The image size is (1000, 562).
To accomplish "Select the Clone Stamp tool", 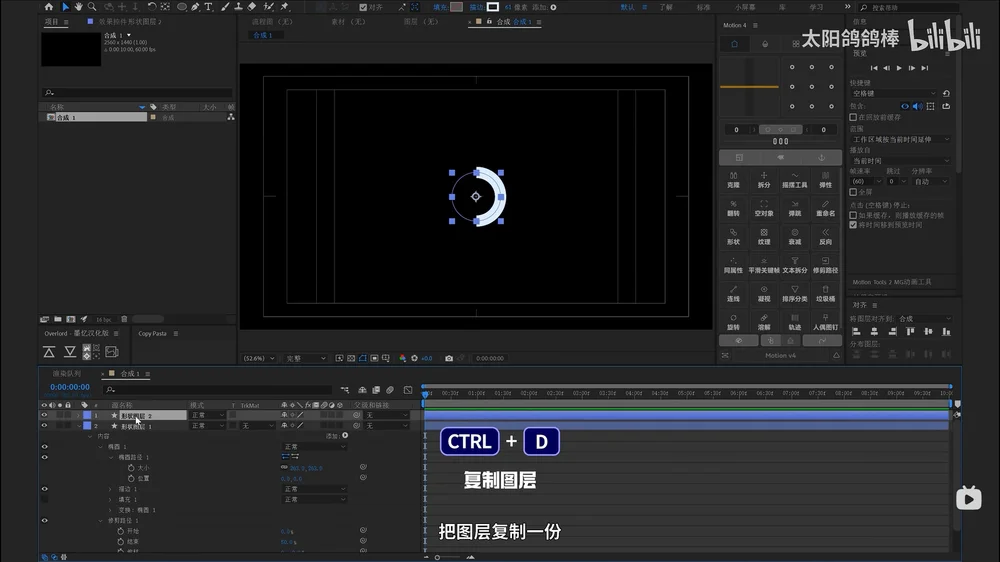I will click(238, 7).
